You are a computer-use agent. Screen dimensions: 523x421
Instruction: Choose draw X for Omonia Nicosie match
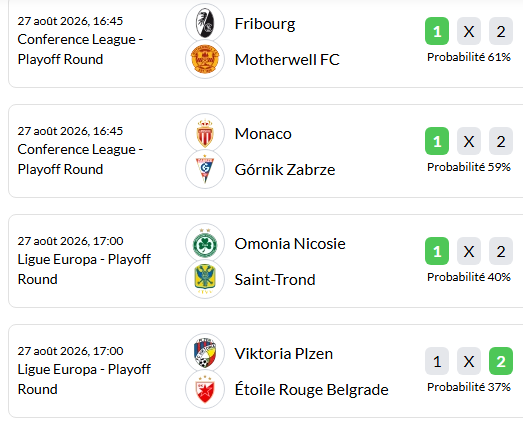click(469, 251)
